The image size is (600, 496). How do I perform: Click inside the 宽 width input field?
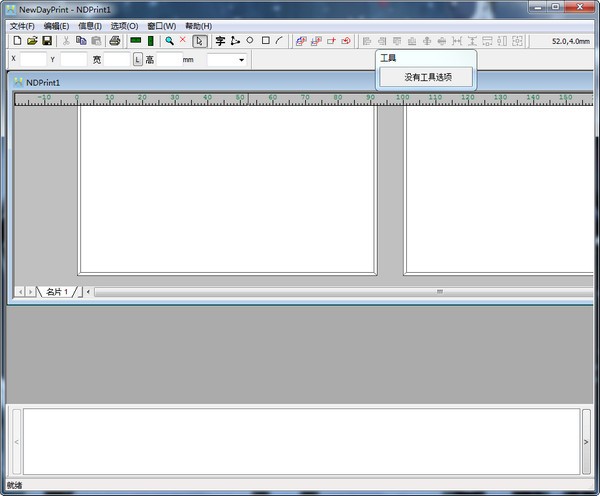pyautogui.click(x=117, y=60)
